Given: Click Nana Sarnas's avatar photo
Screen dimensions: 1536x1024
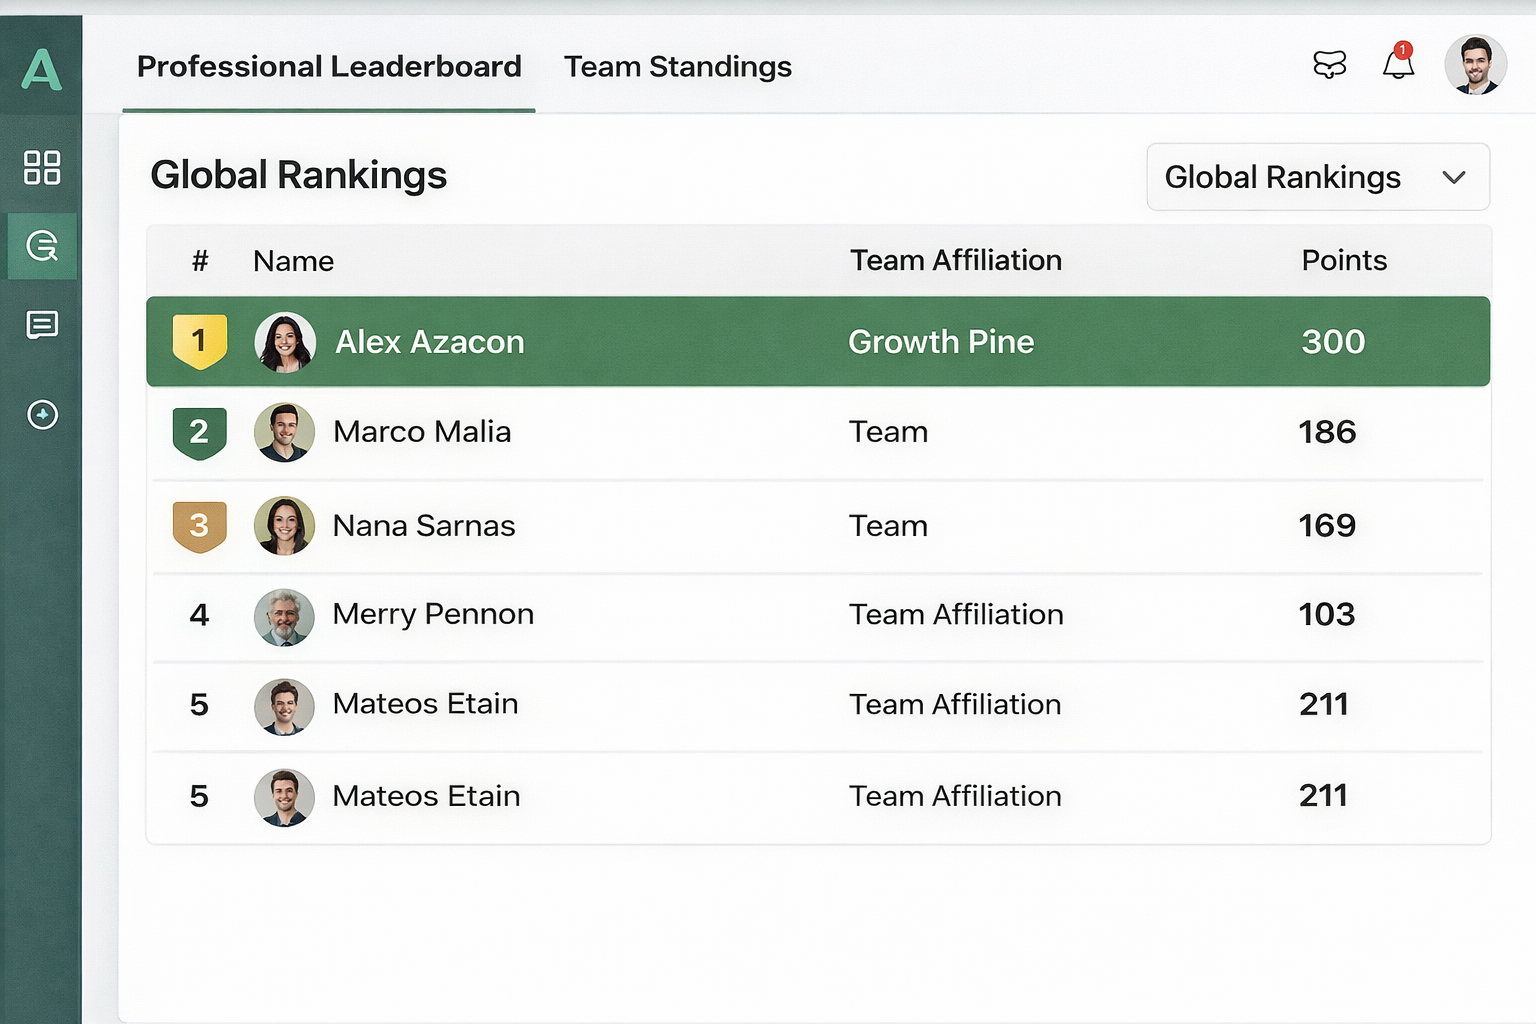Looking at the screenshot, I should [284, 526].
